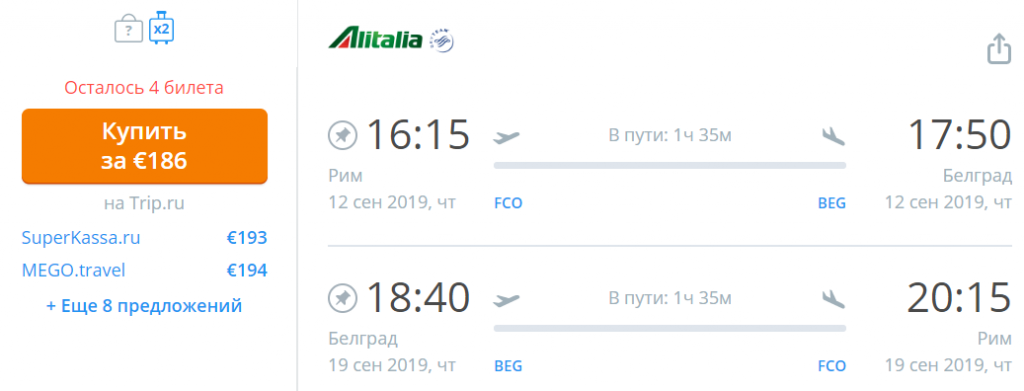1024x391 pixels.
Task: Click the outbound flight duration bar
Action: 669,165
